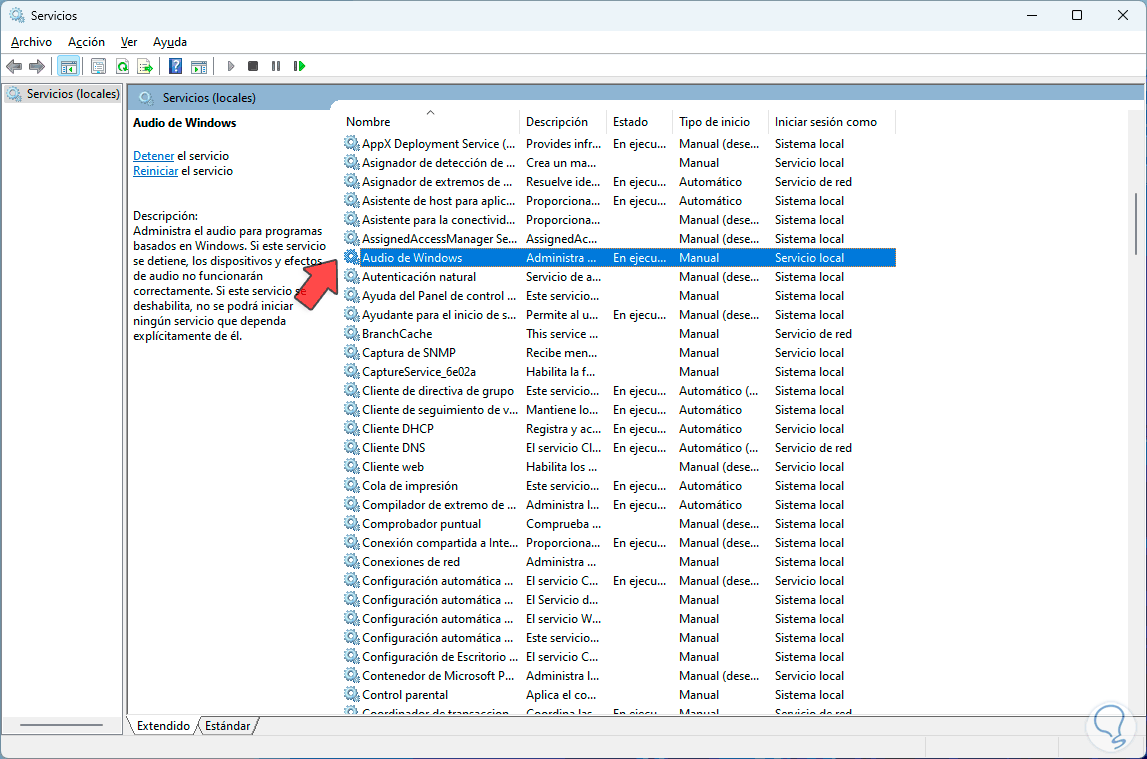The image size is (1147, 759).
Task: Sort by the Iniciar sesión como column header
Action: [x=832, y=121]
